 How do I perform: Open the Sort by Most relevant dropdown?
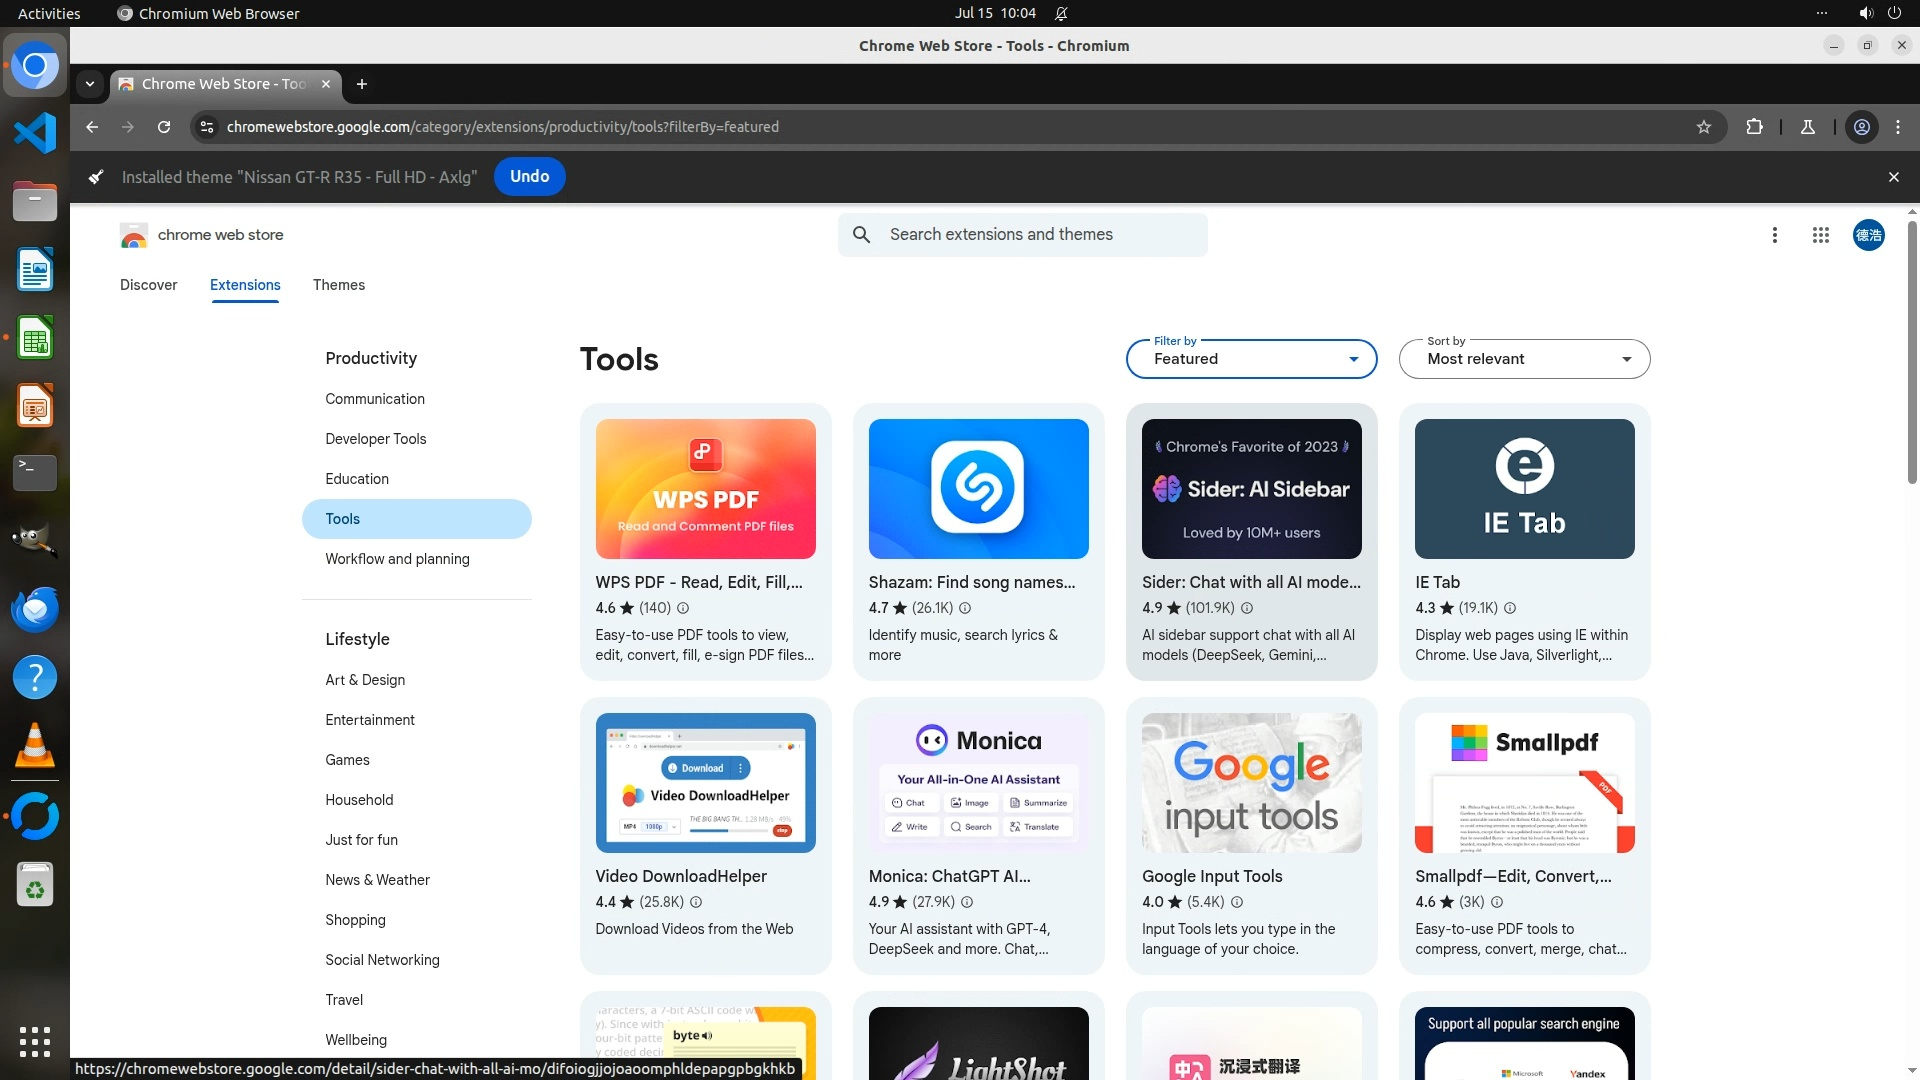1524,359
